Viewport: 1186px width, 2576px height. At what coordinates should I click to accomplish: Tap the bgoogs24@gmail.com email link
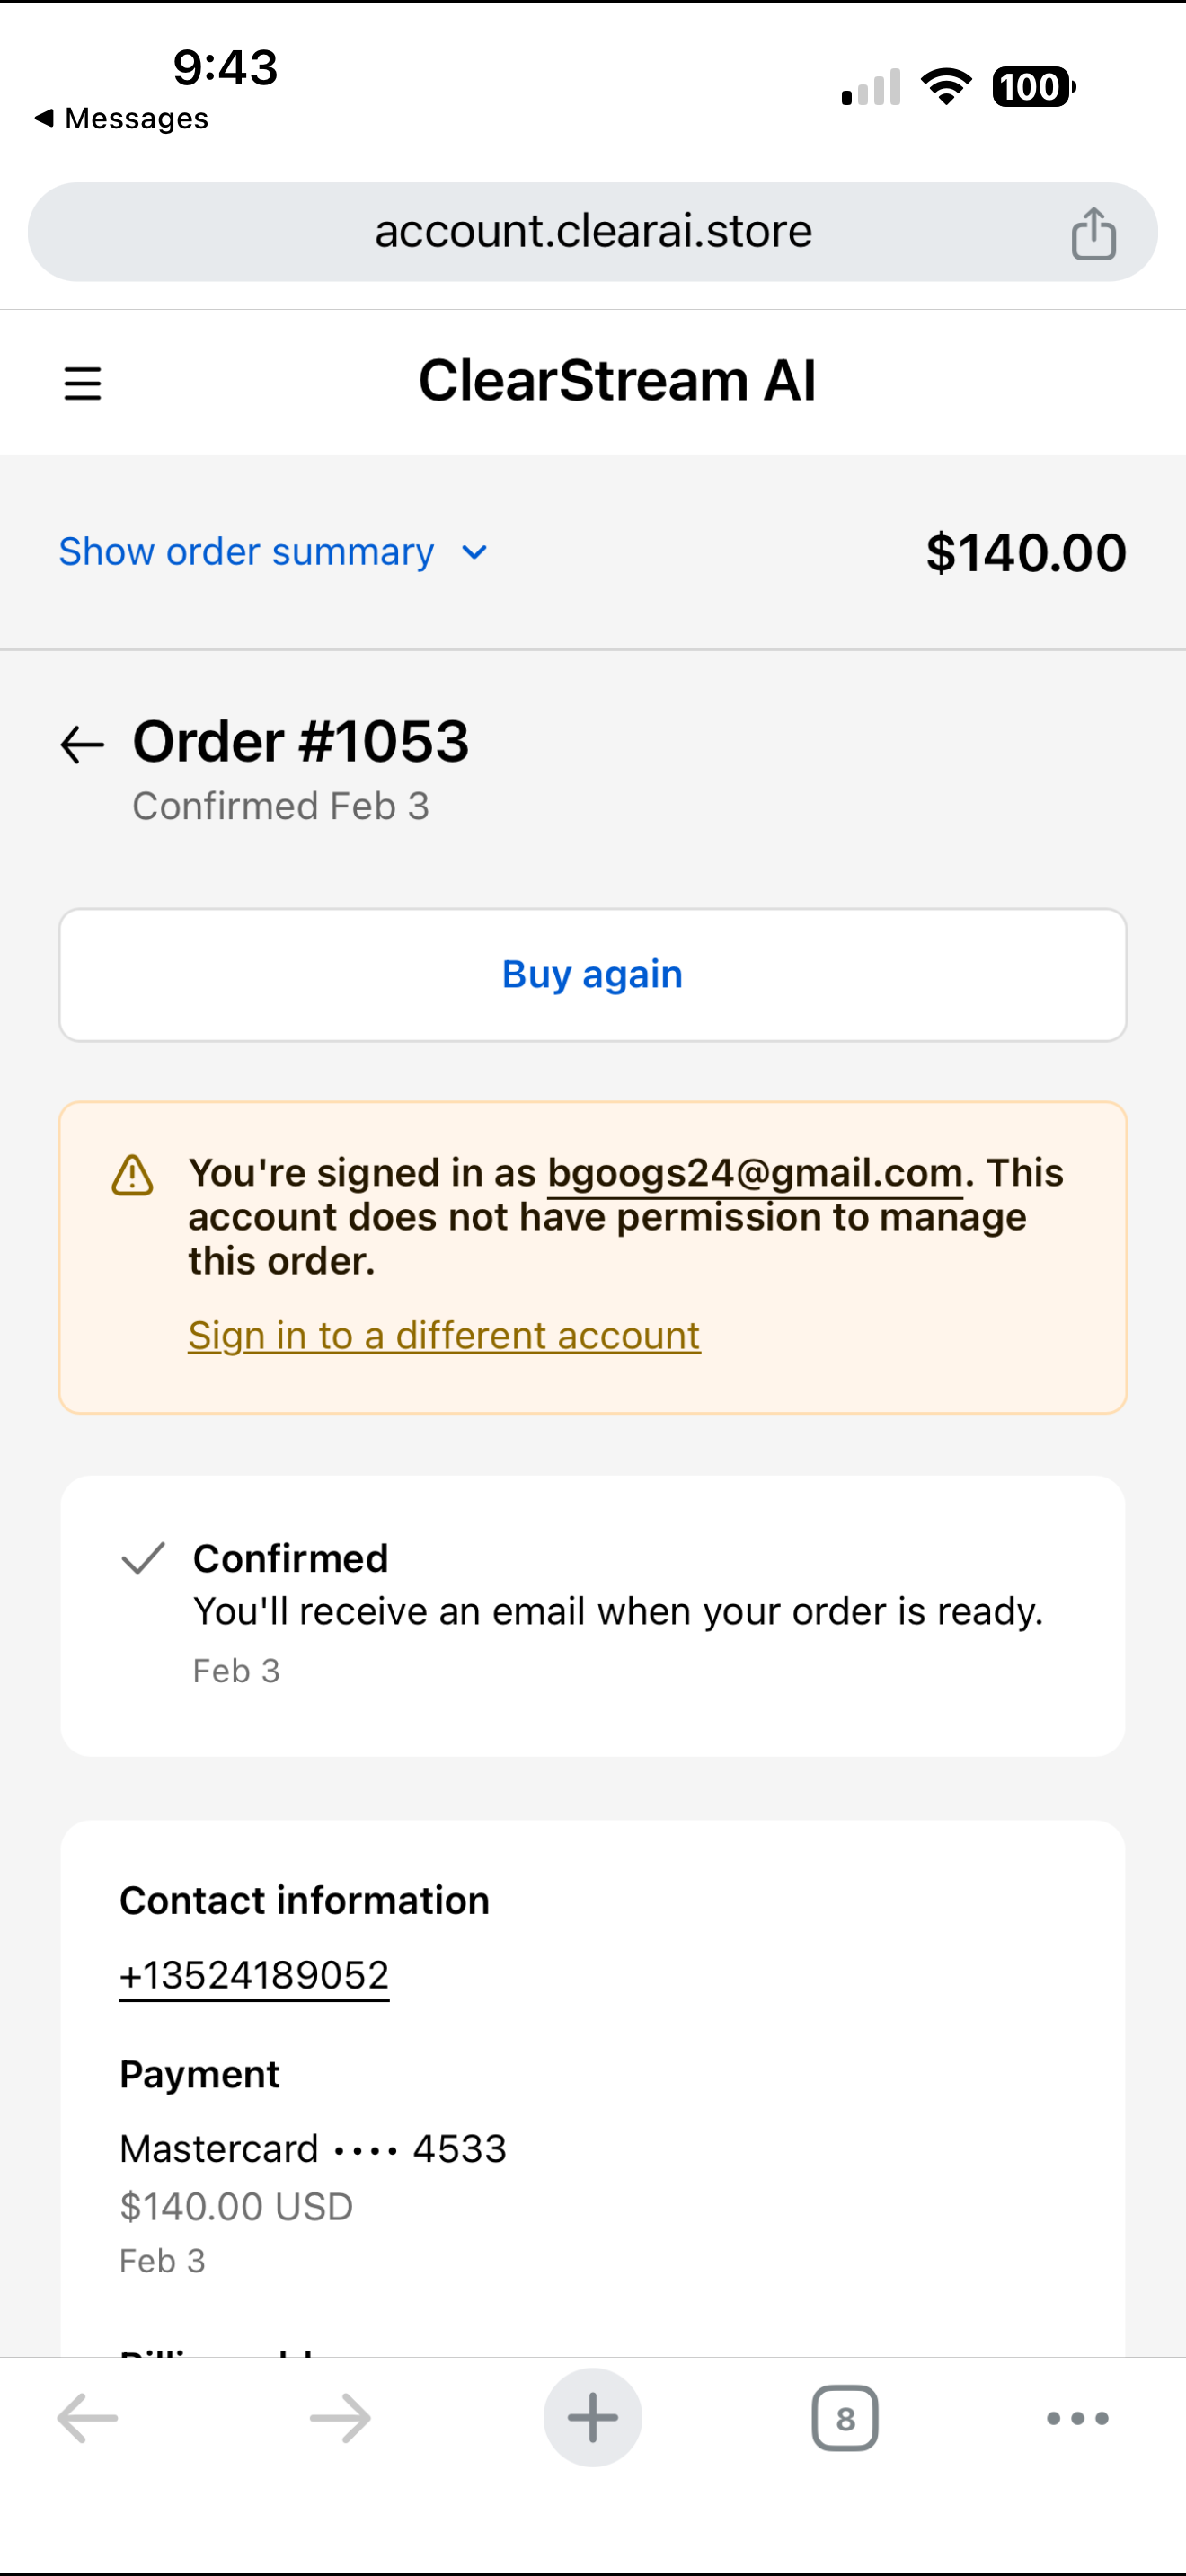point(755,1173)
